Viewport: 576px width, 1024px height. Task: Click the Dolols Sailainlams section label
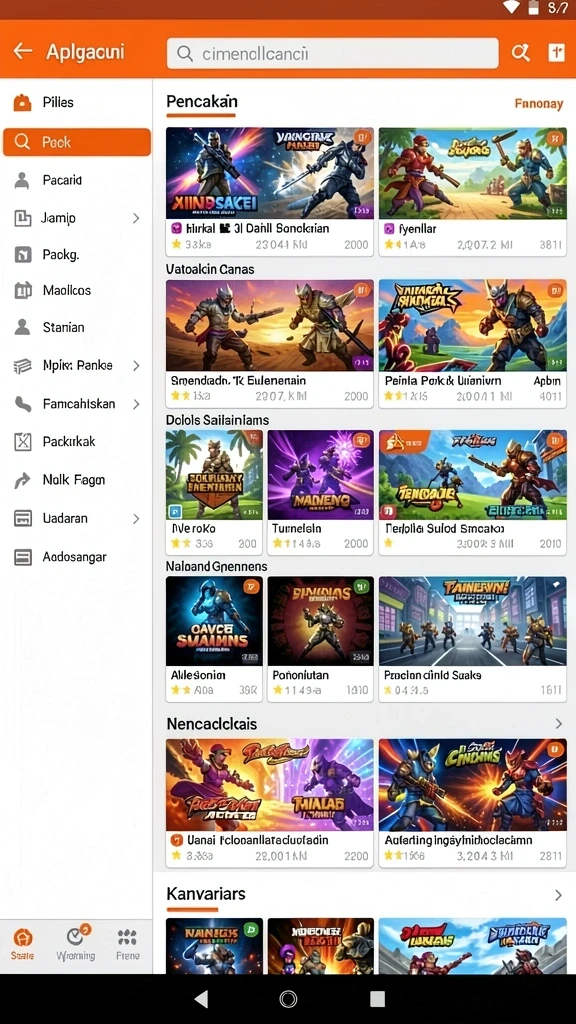click(217, 420)
